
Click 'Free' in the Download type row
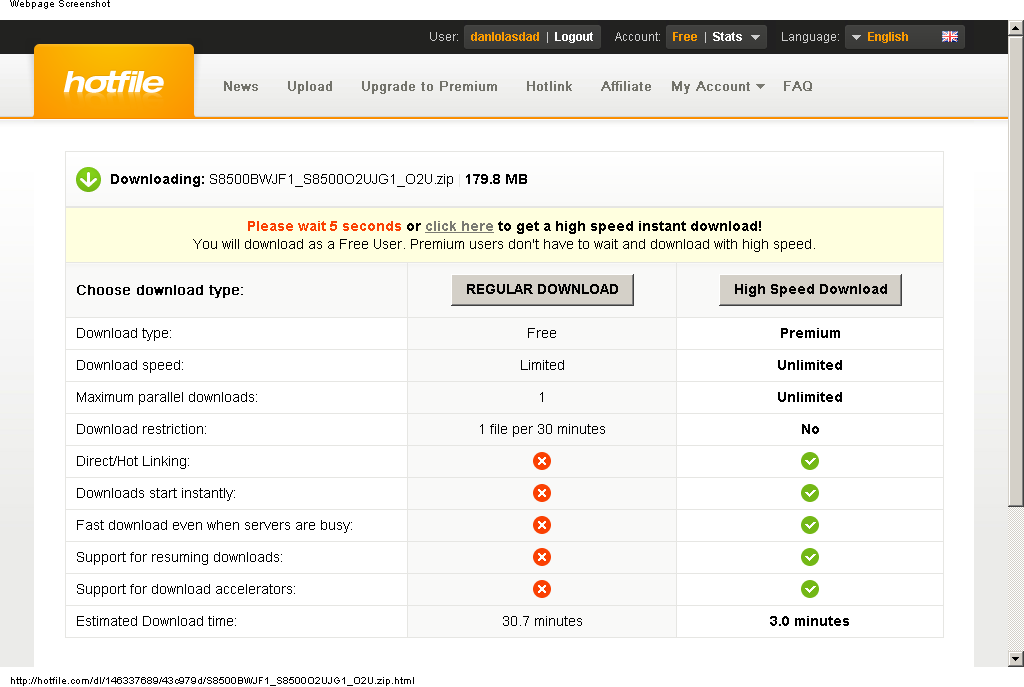(x=542, y=333)
